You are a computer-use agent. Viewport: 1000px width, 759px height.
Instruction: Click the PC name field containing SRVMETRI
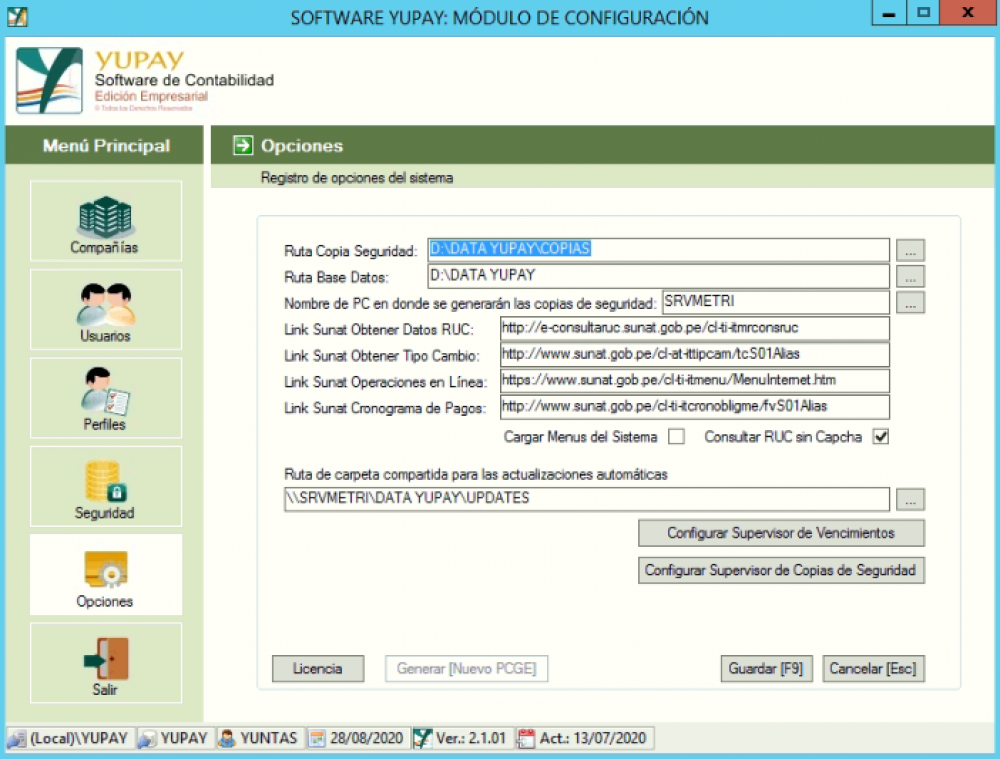pos(776,302)
